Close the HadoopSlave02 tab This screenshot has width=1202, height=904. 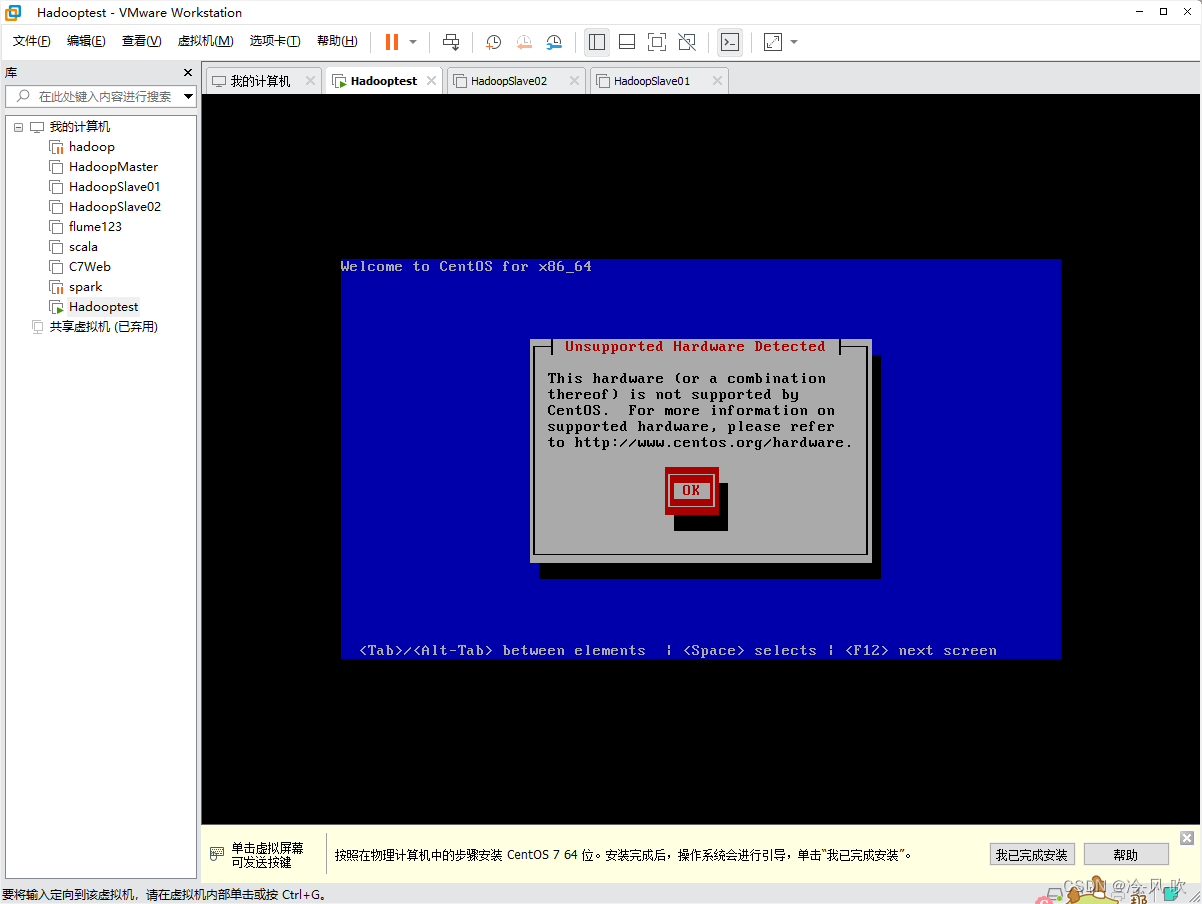[574, 81]
